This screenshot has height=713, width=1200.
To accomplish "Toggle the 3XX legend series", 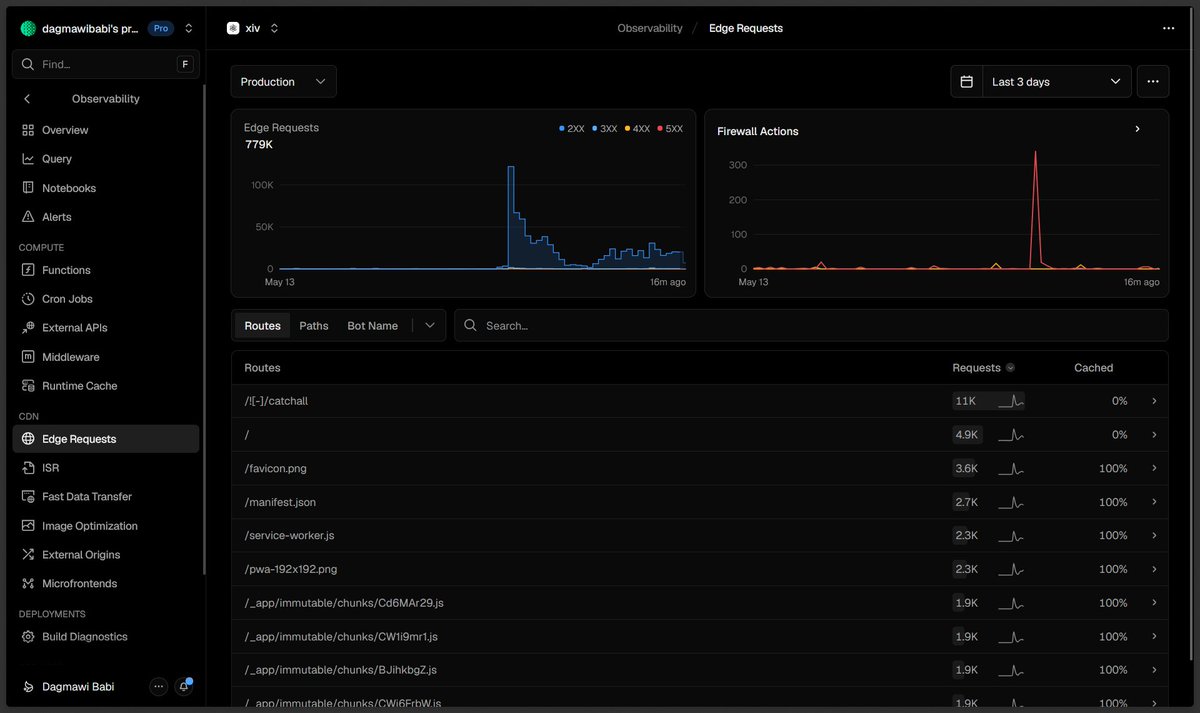I will (x=605, y=129).
